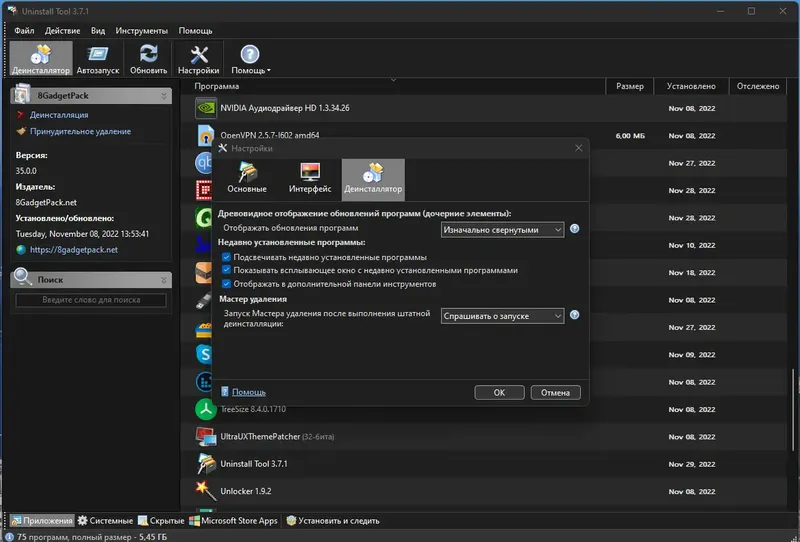Click help icon next to Спрашивать о запуске
This screenshot has height=542, width=800.
pyautogui.click(x=574, y=315)
